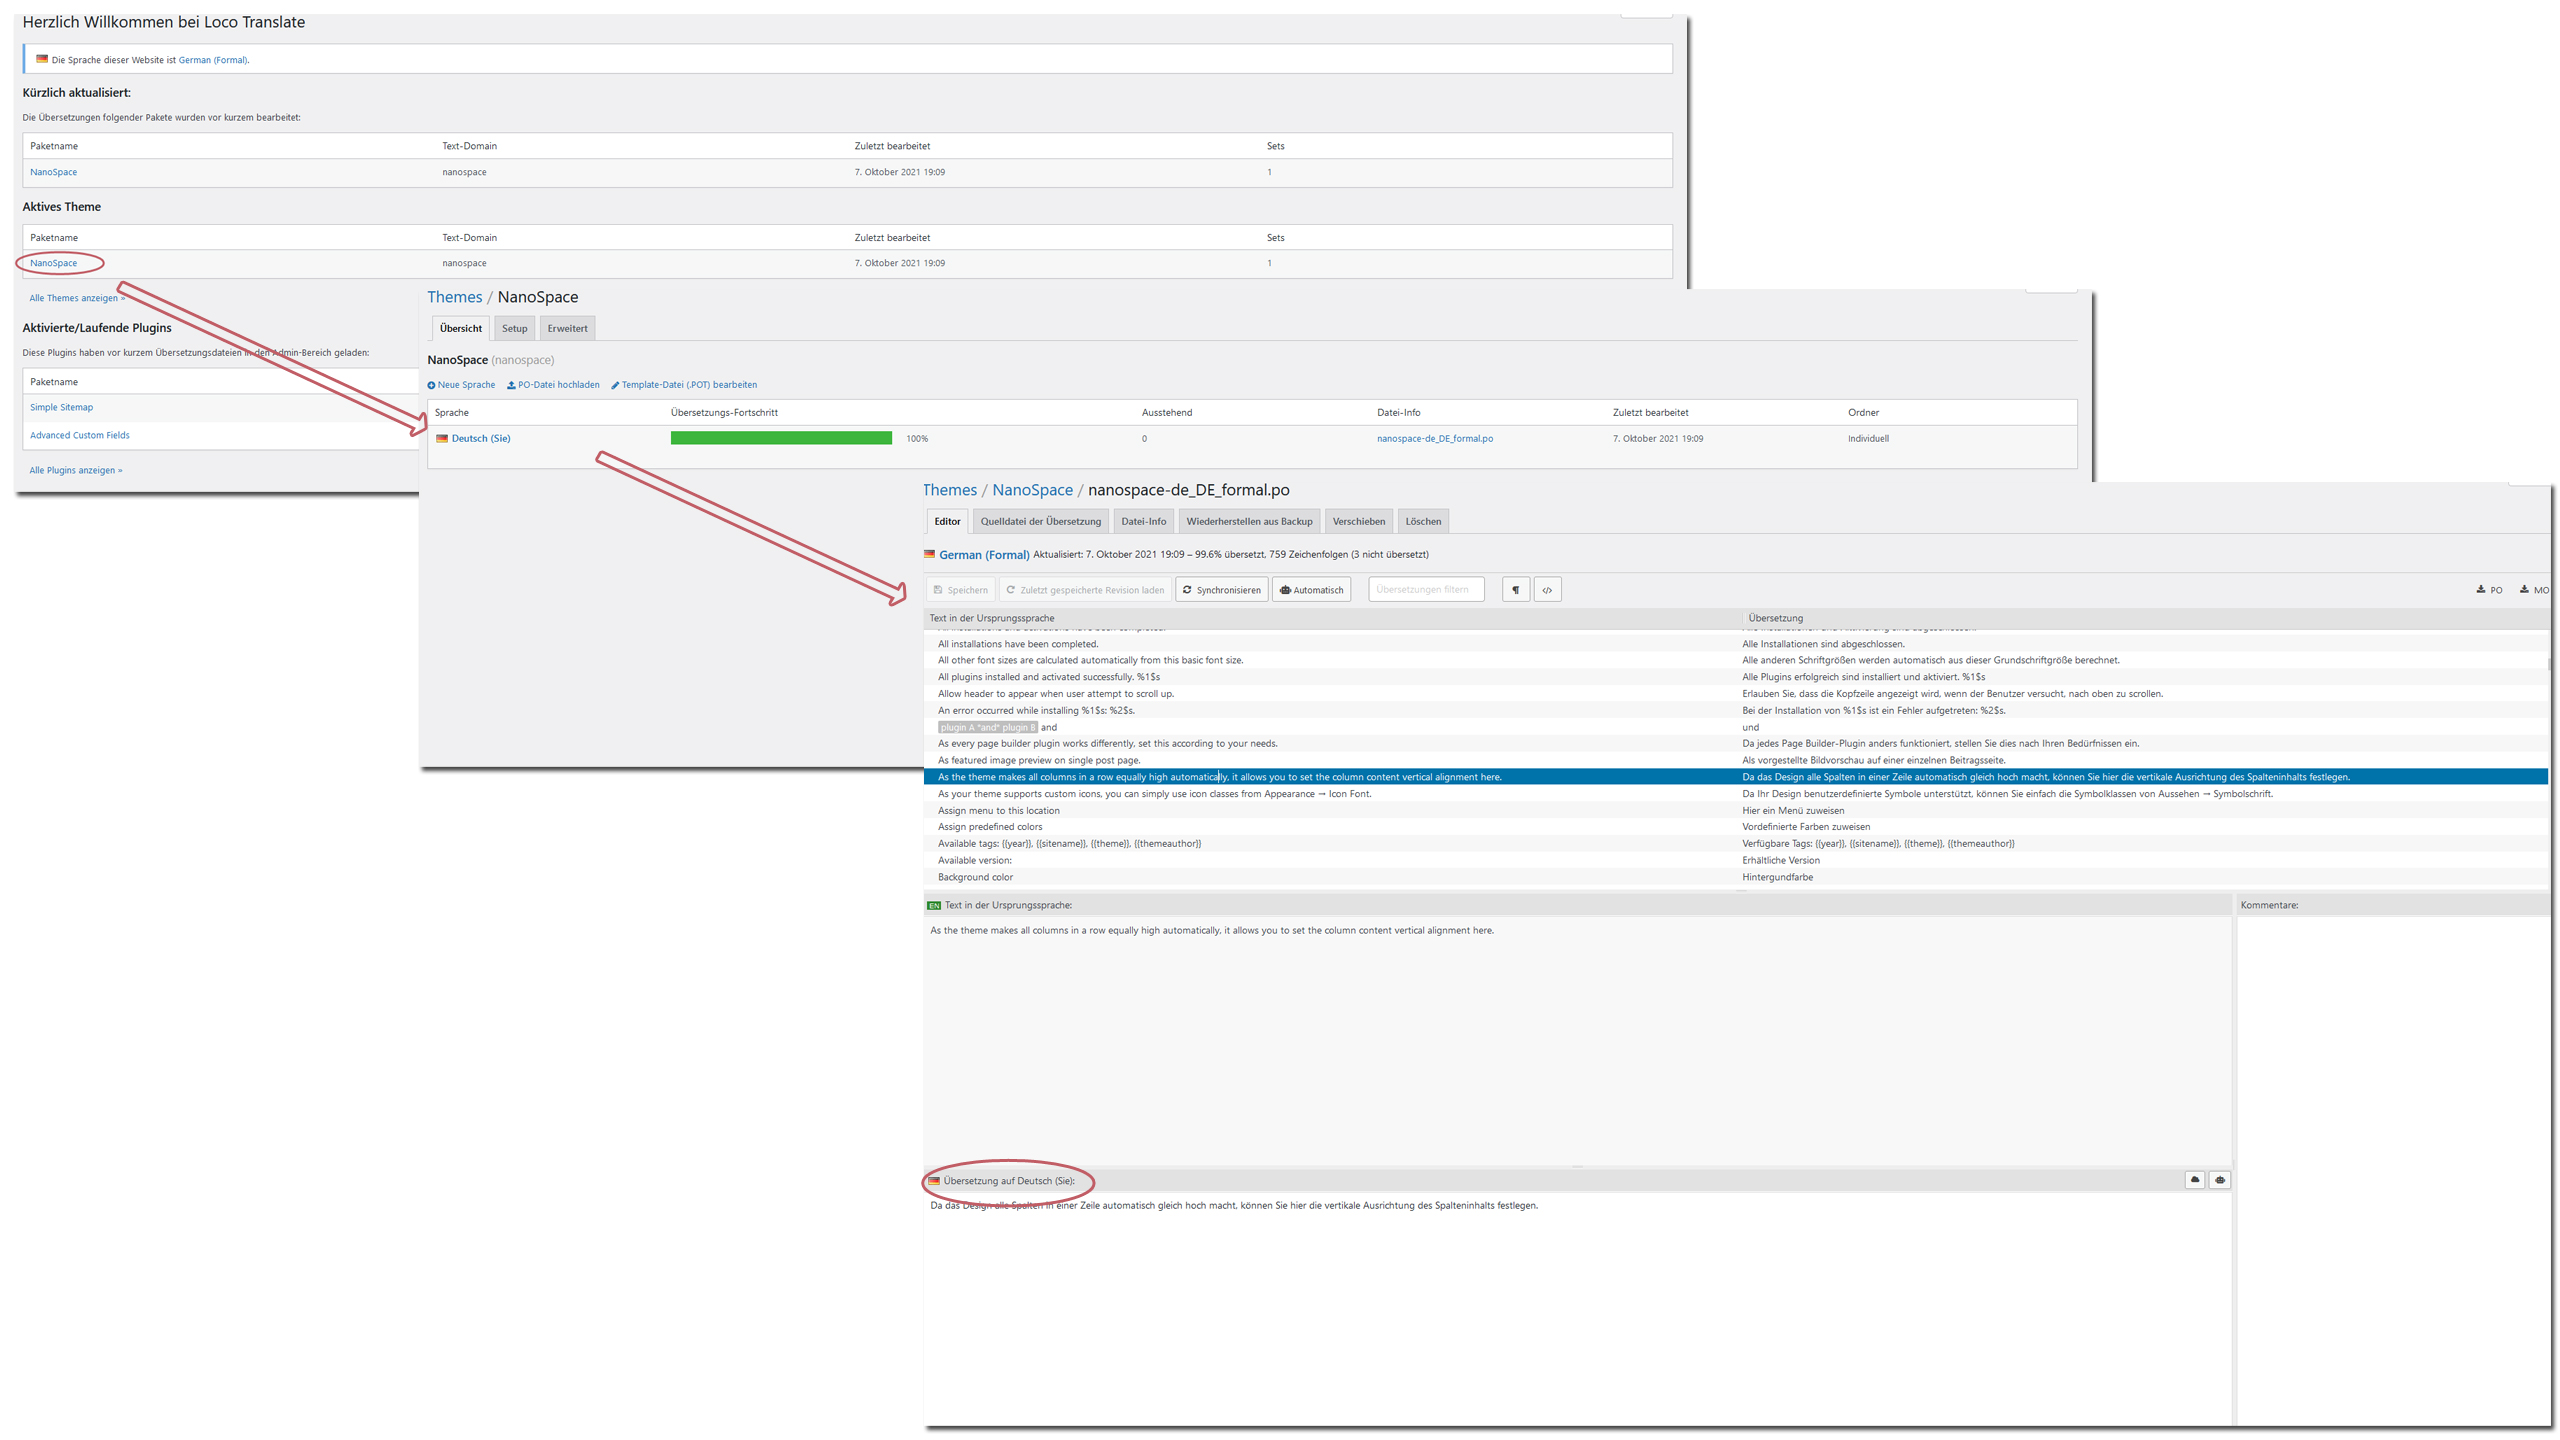Toggle code view with the </> button

[x=1547, y=589]
